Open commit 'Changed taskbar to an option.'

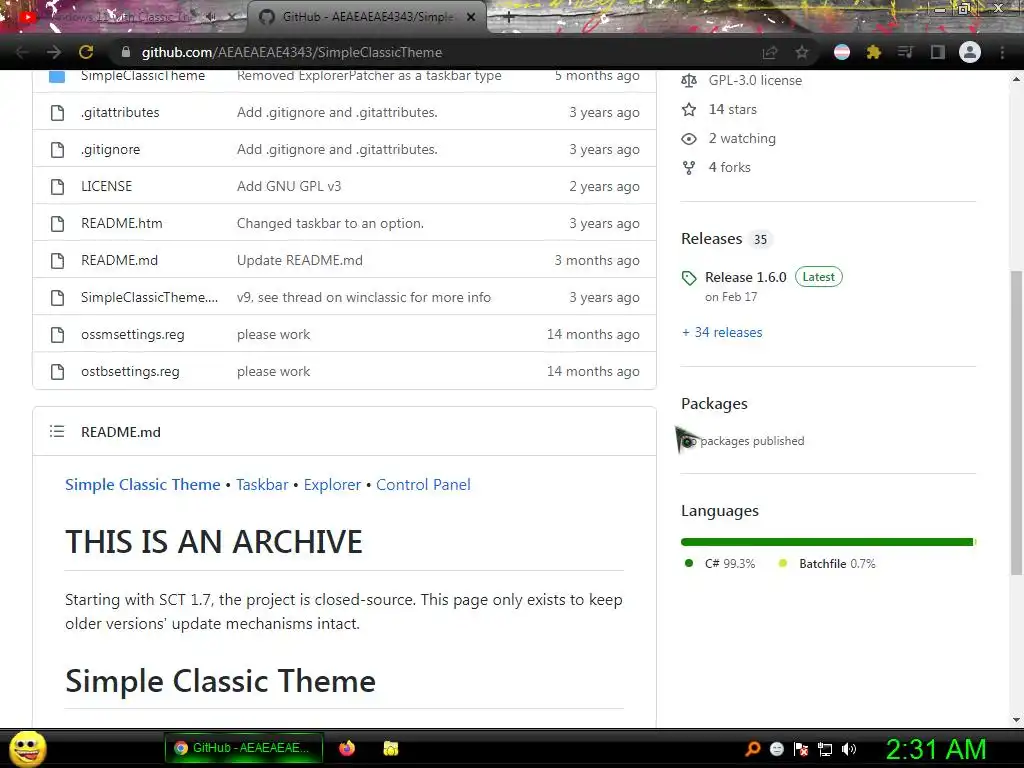[x=330, y=223]
